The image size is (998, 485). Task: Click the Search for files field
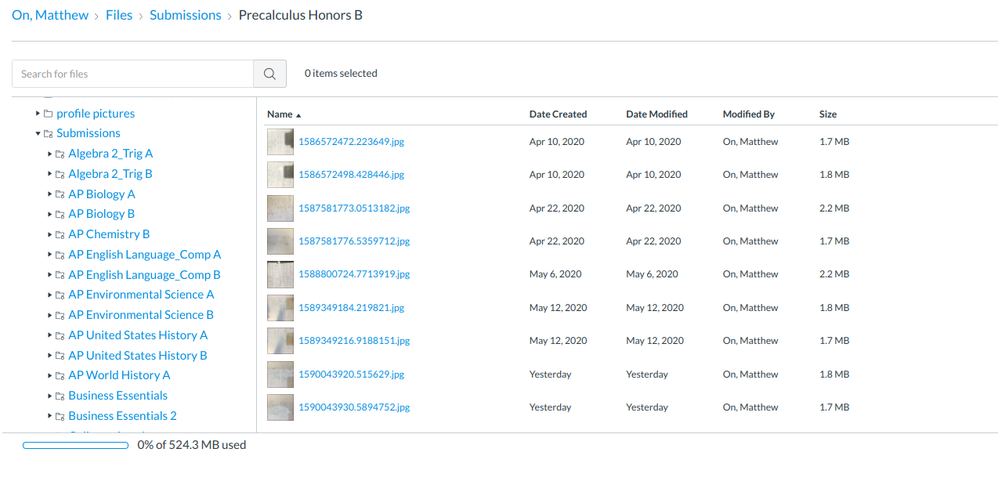(133, 74)
